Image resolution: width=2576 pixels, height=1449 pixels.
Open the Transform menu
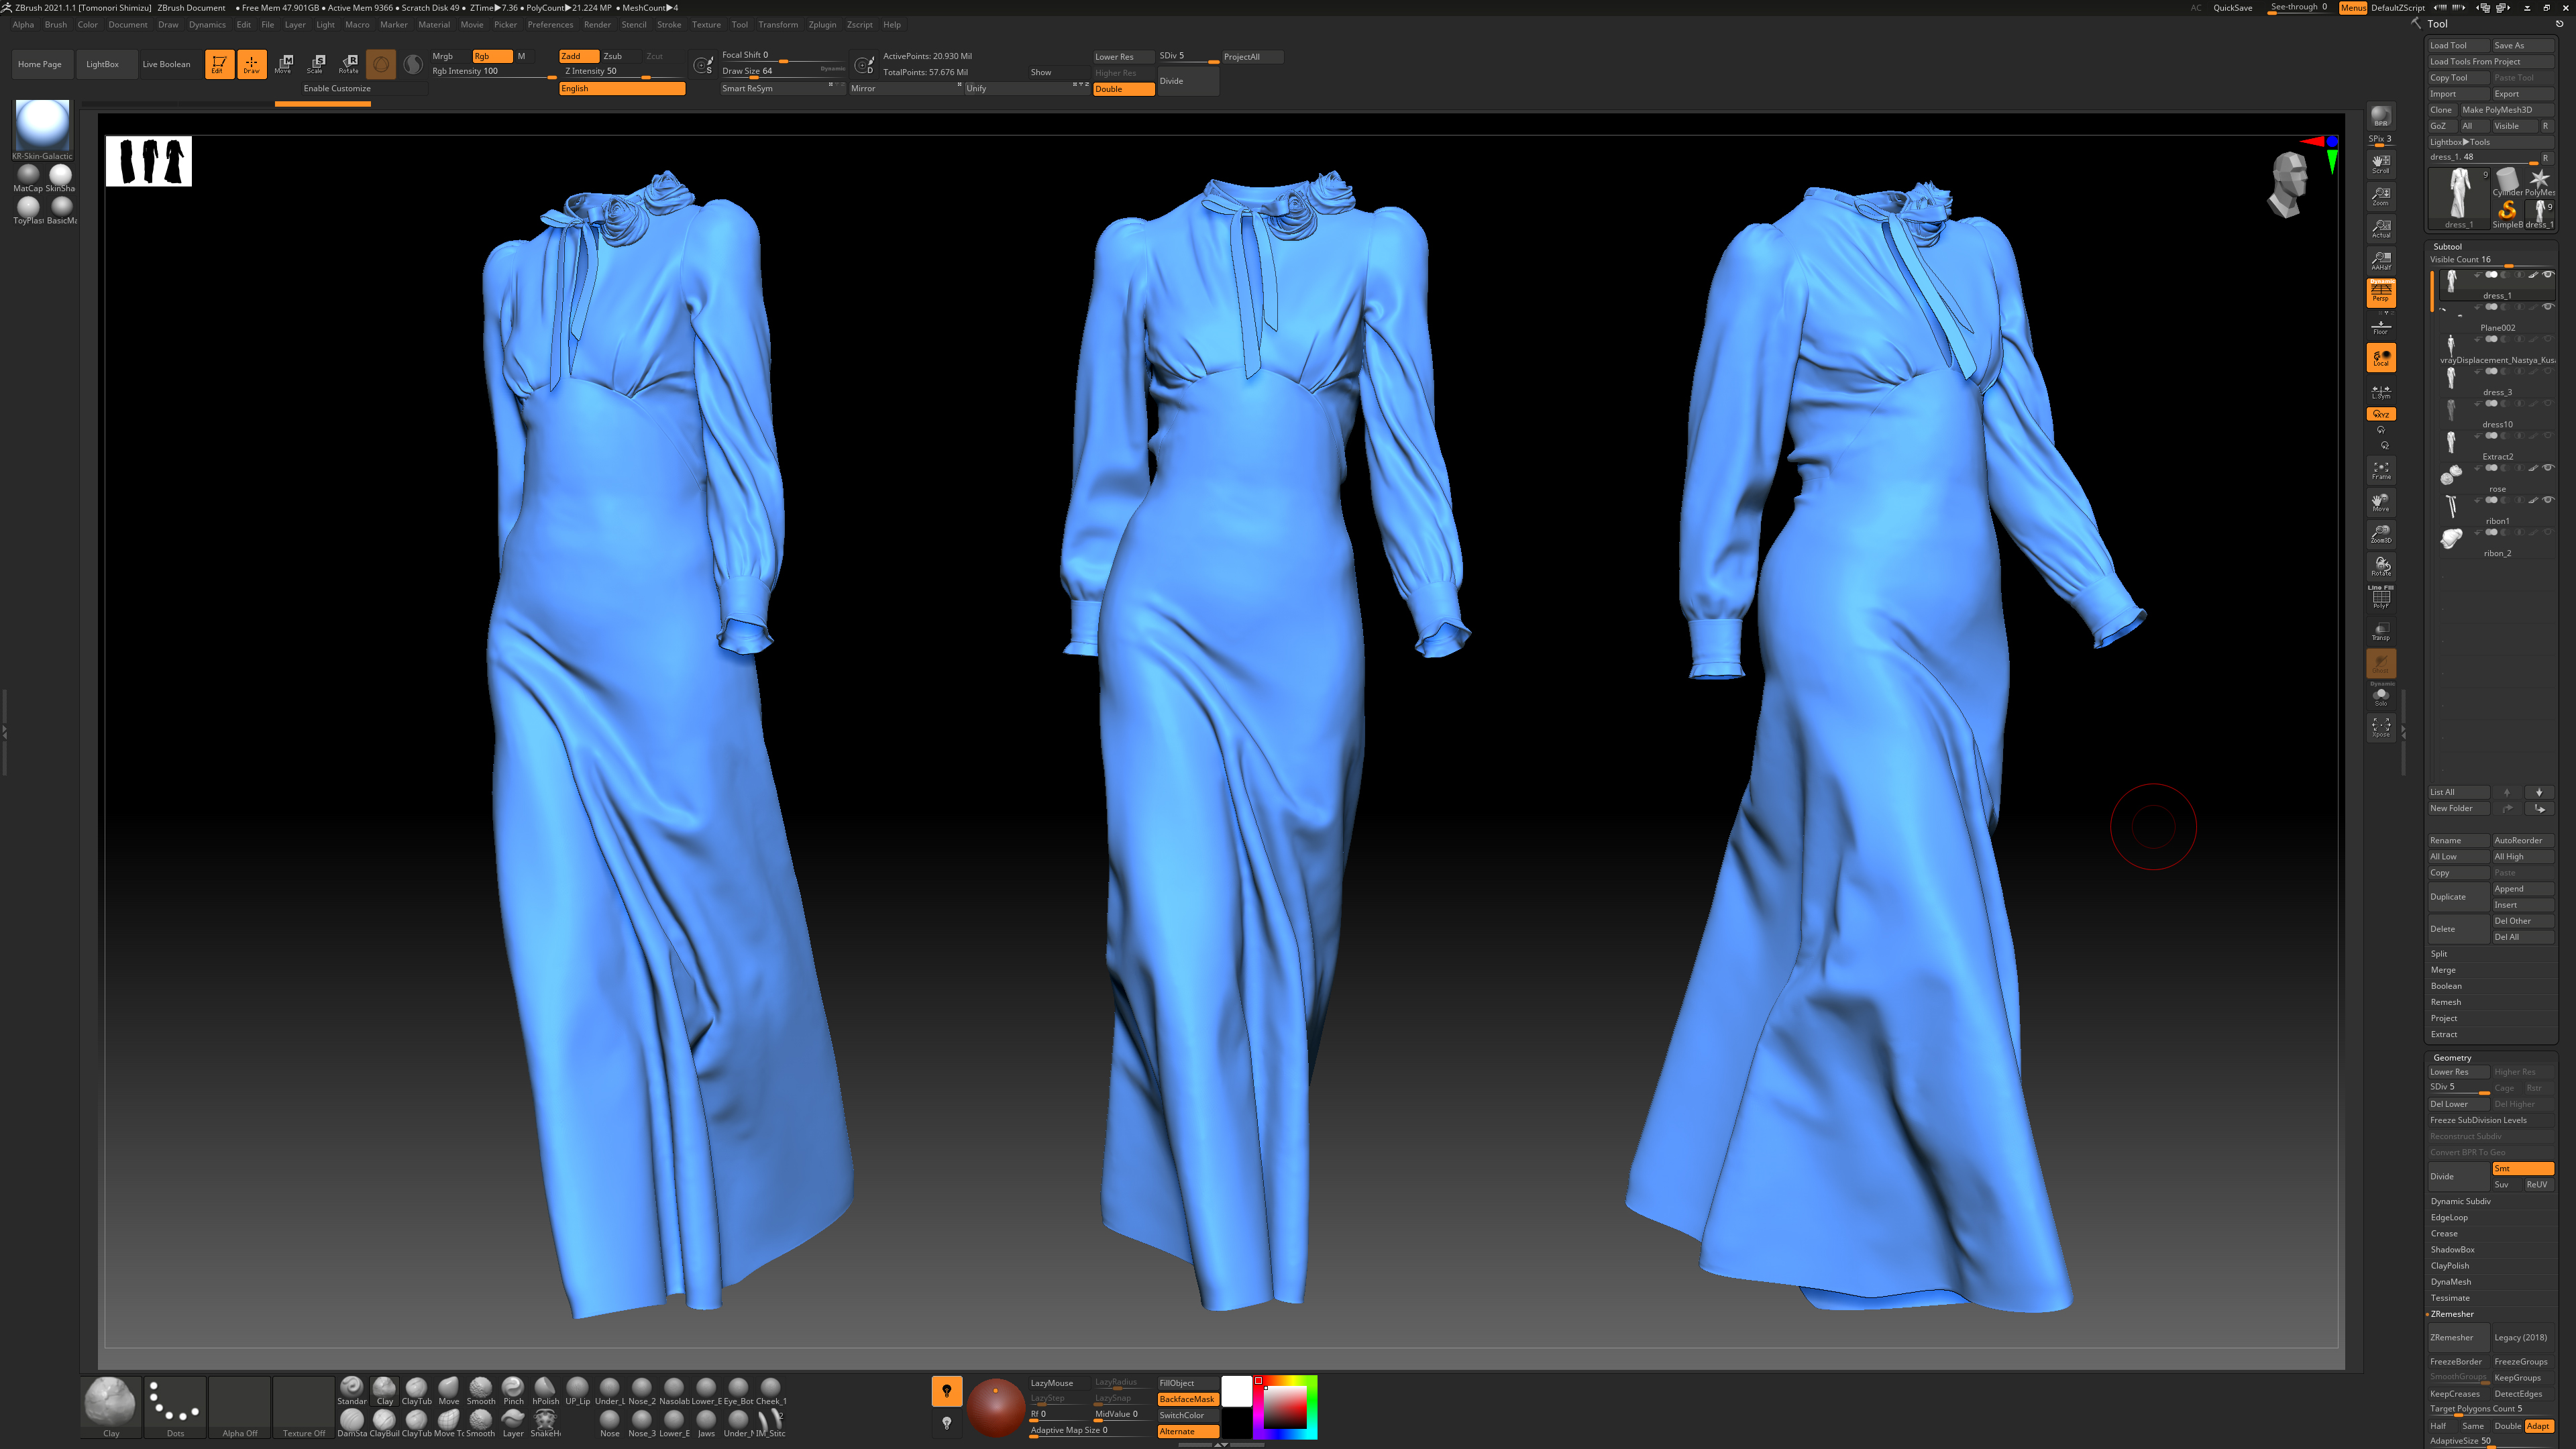[778, 25]
